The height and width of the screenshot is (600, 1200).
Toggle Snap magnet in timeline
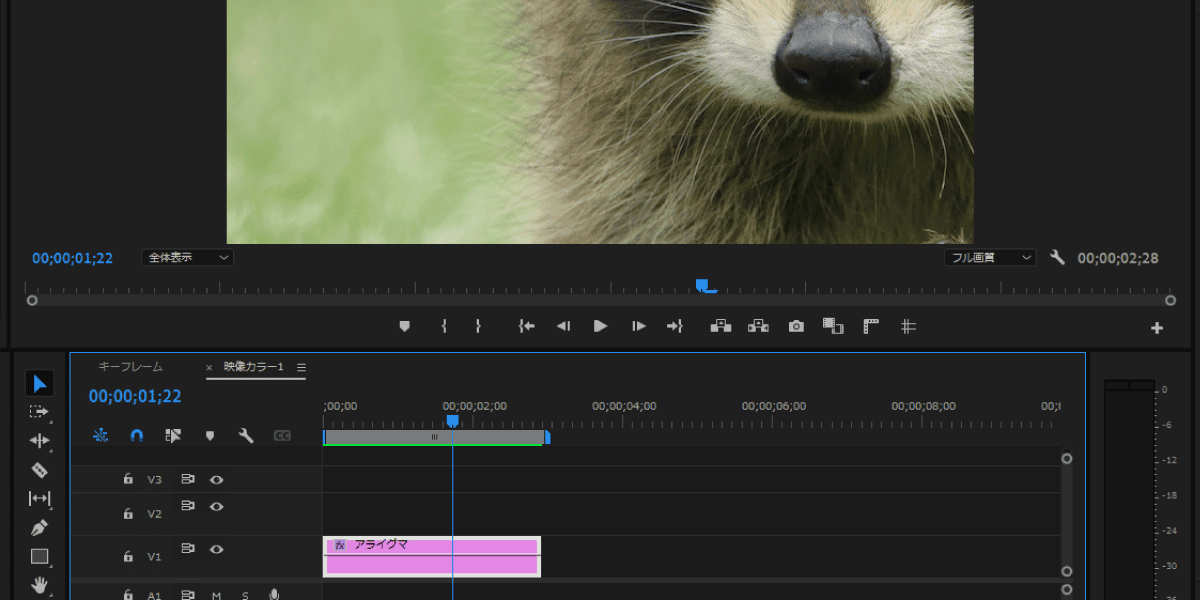pos(137,436)
